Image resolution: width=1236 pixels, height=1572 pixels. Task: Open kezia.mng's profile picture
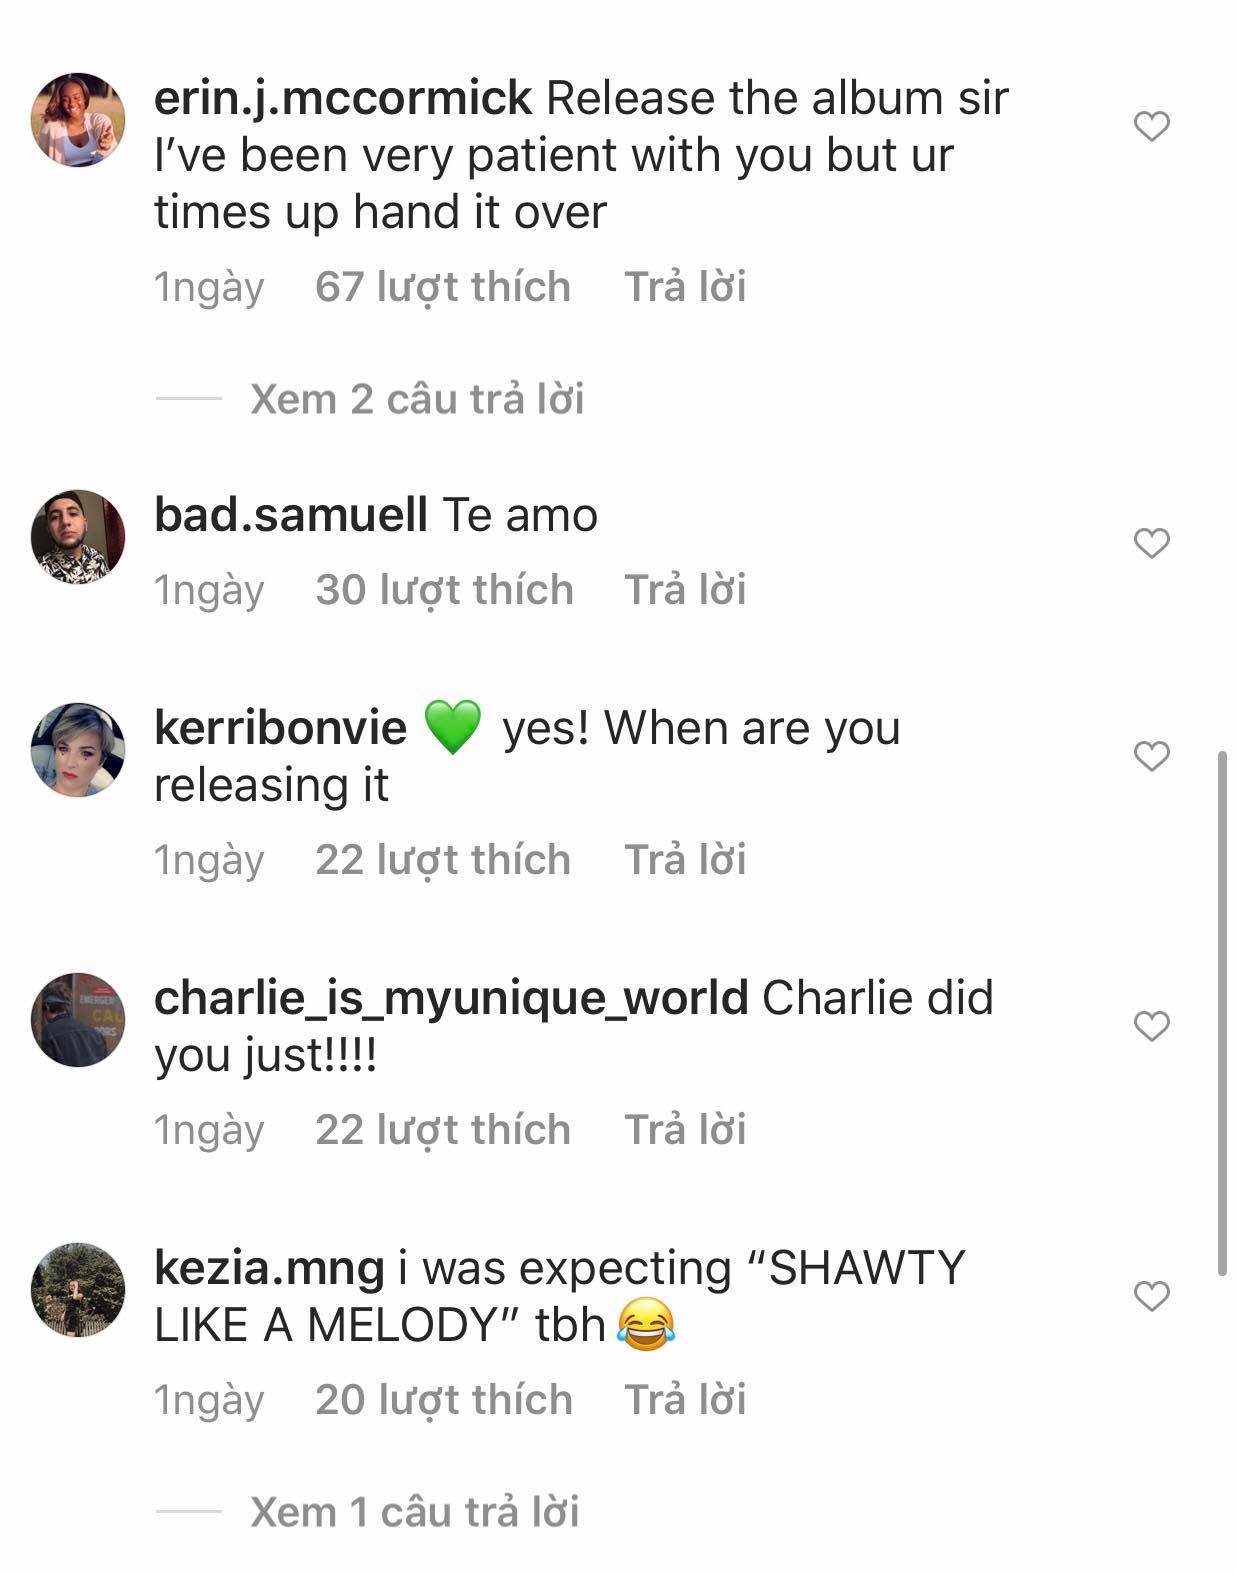78,1290
